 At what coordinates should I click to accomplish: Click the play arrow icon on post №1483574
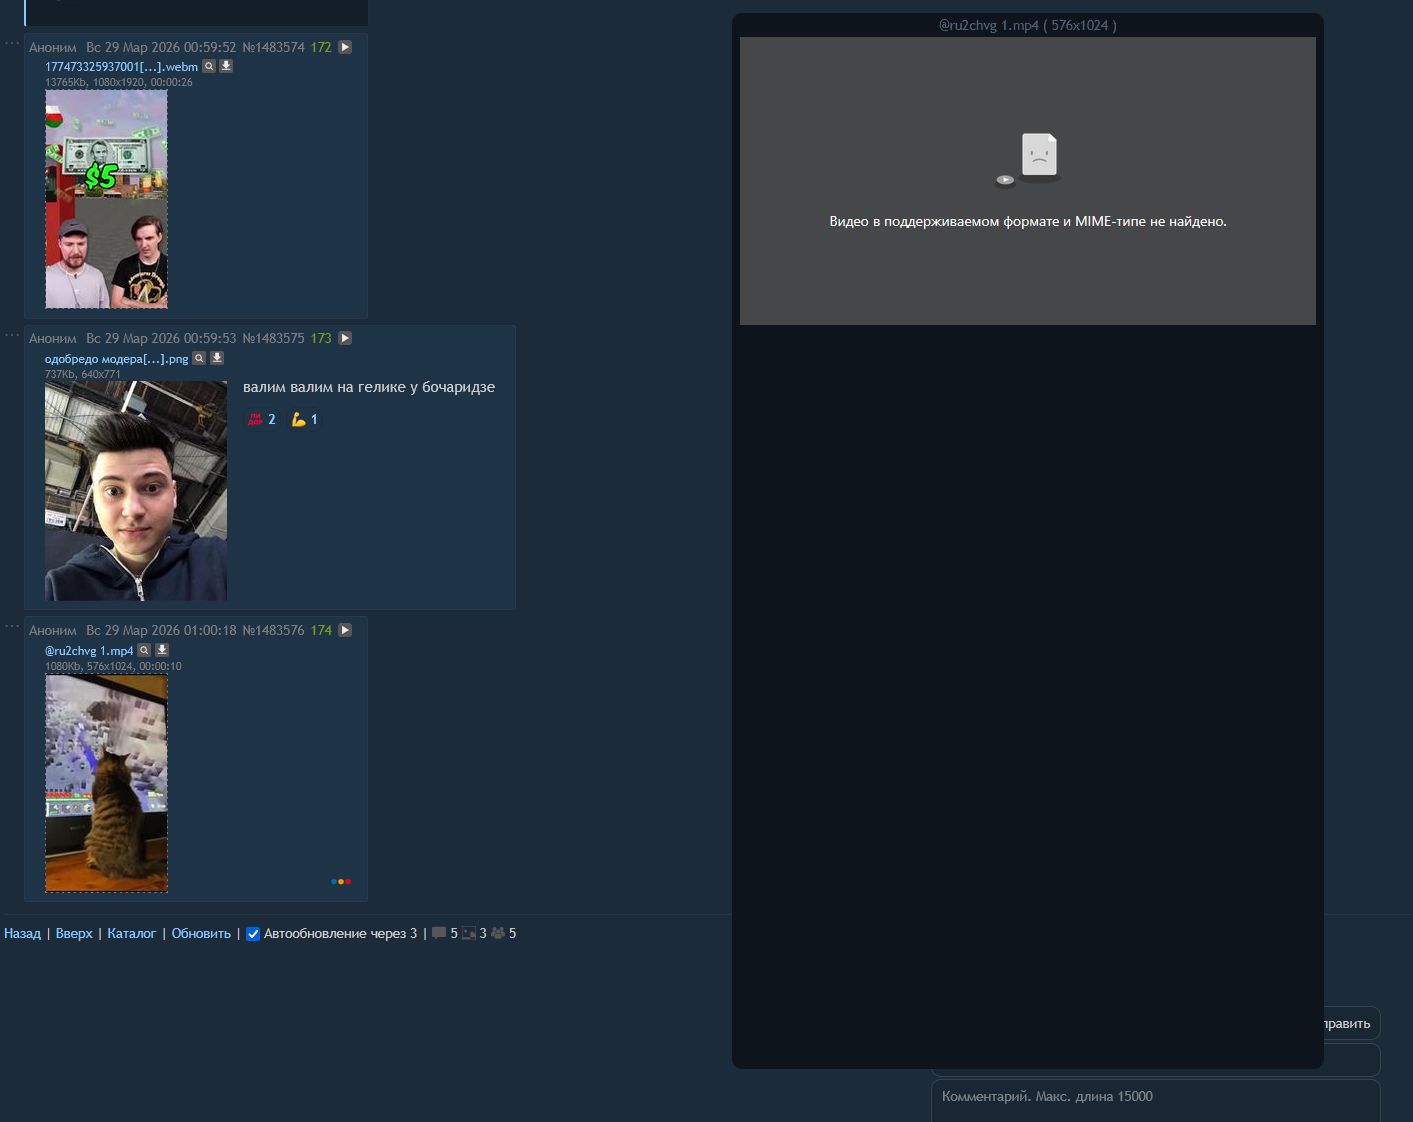click(x=345, y=47)
